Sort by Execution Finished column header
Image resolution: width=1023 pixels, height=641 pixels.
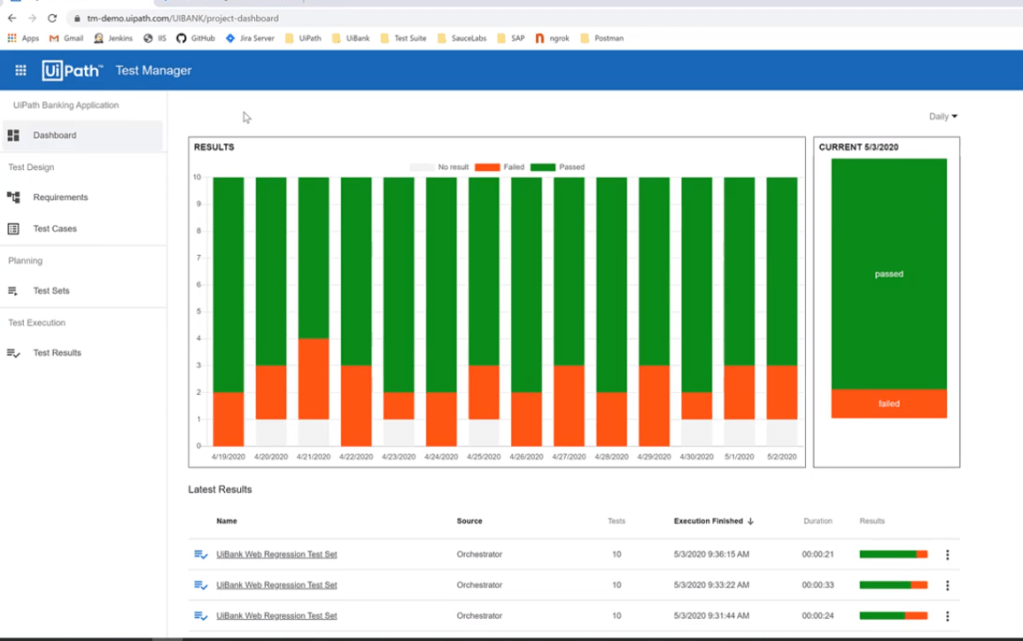(x=708, y=521)
